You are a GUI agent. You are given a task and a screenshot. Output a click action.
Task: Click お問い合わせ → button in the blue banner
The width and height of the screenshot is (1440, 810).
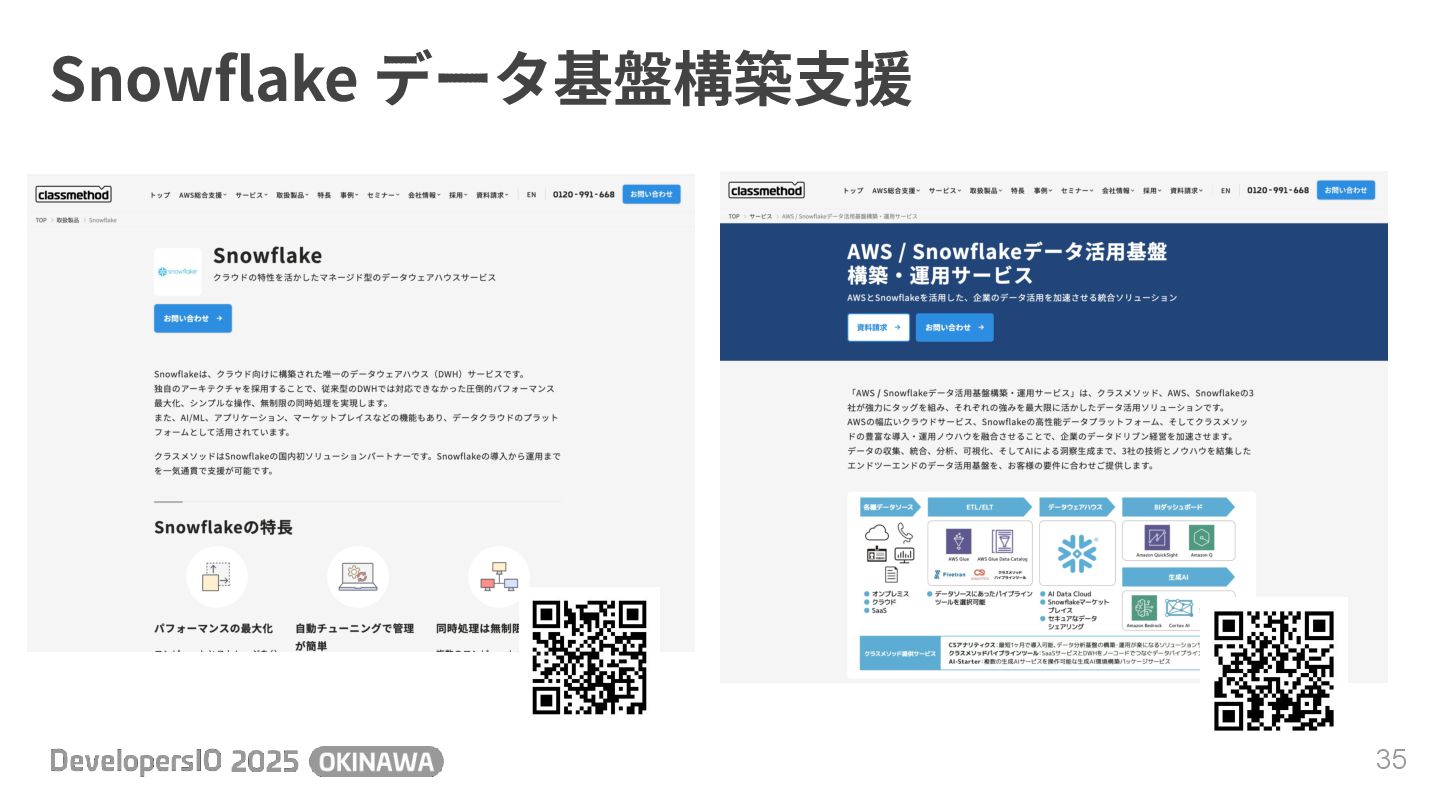pos(955,327)
